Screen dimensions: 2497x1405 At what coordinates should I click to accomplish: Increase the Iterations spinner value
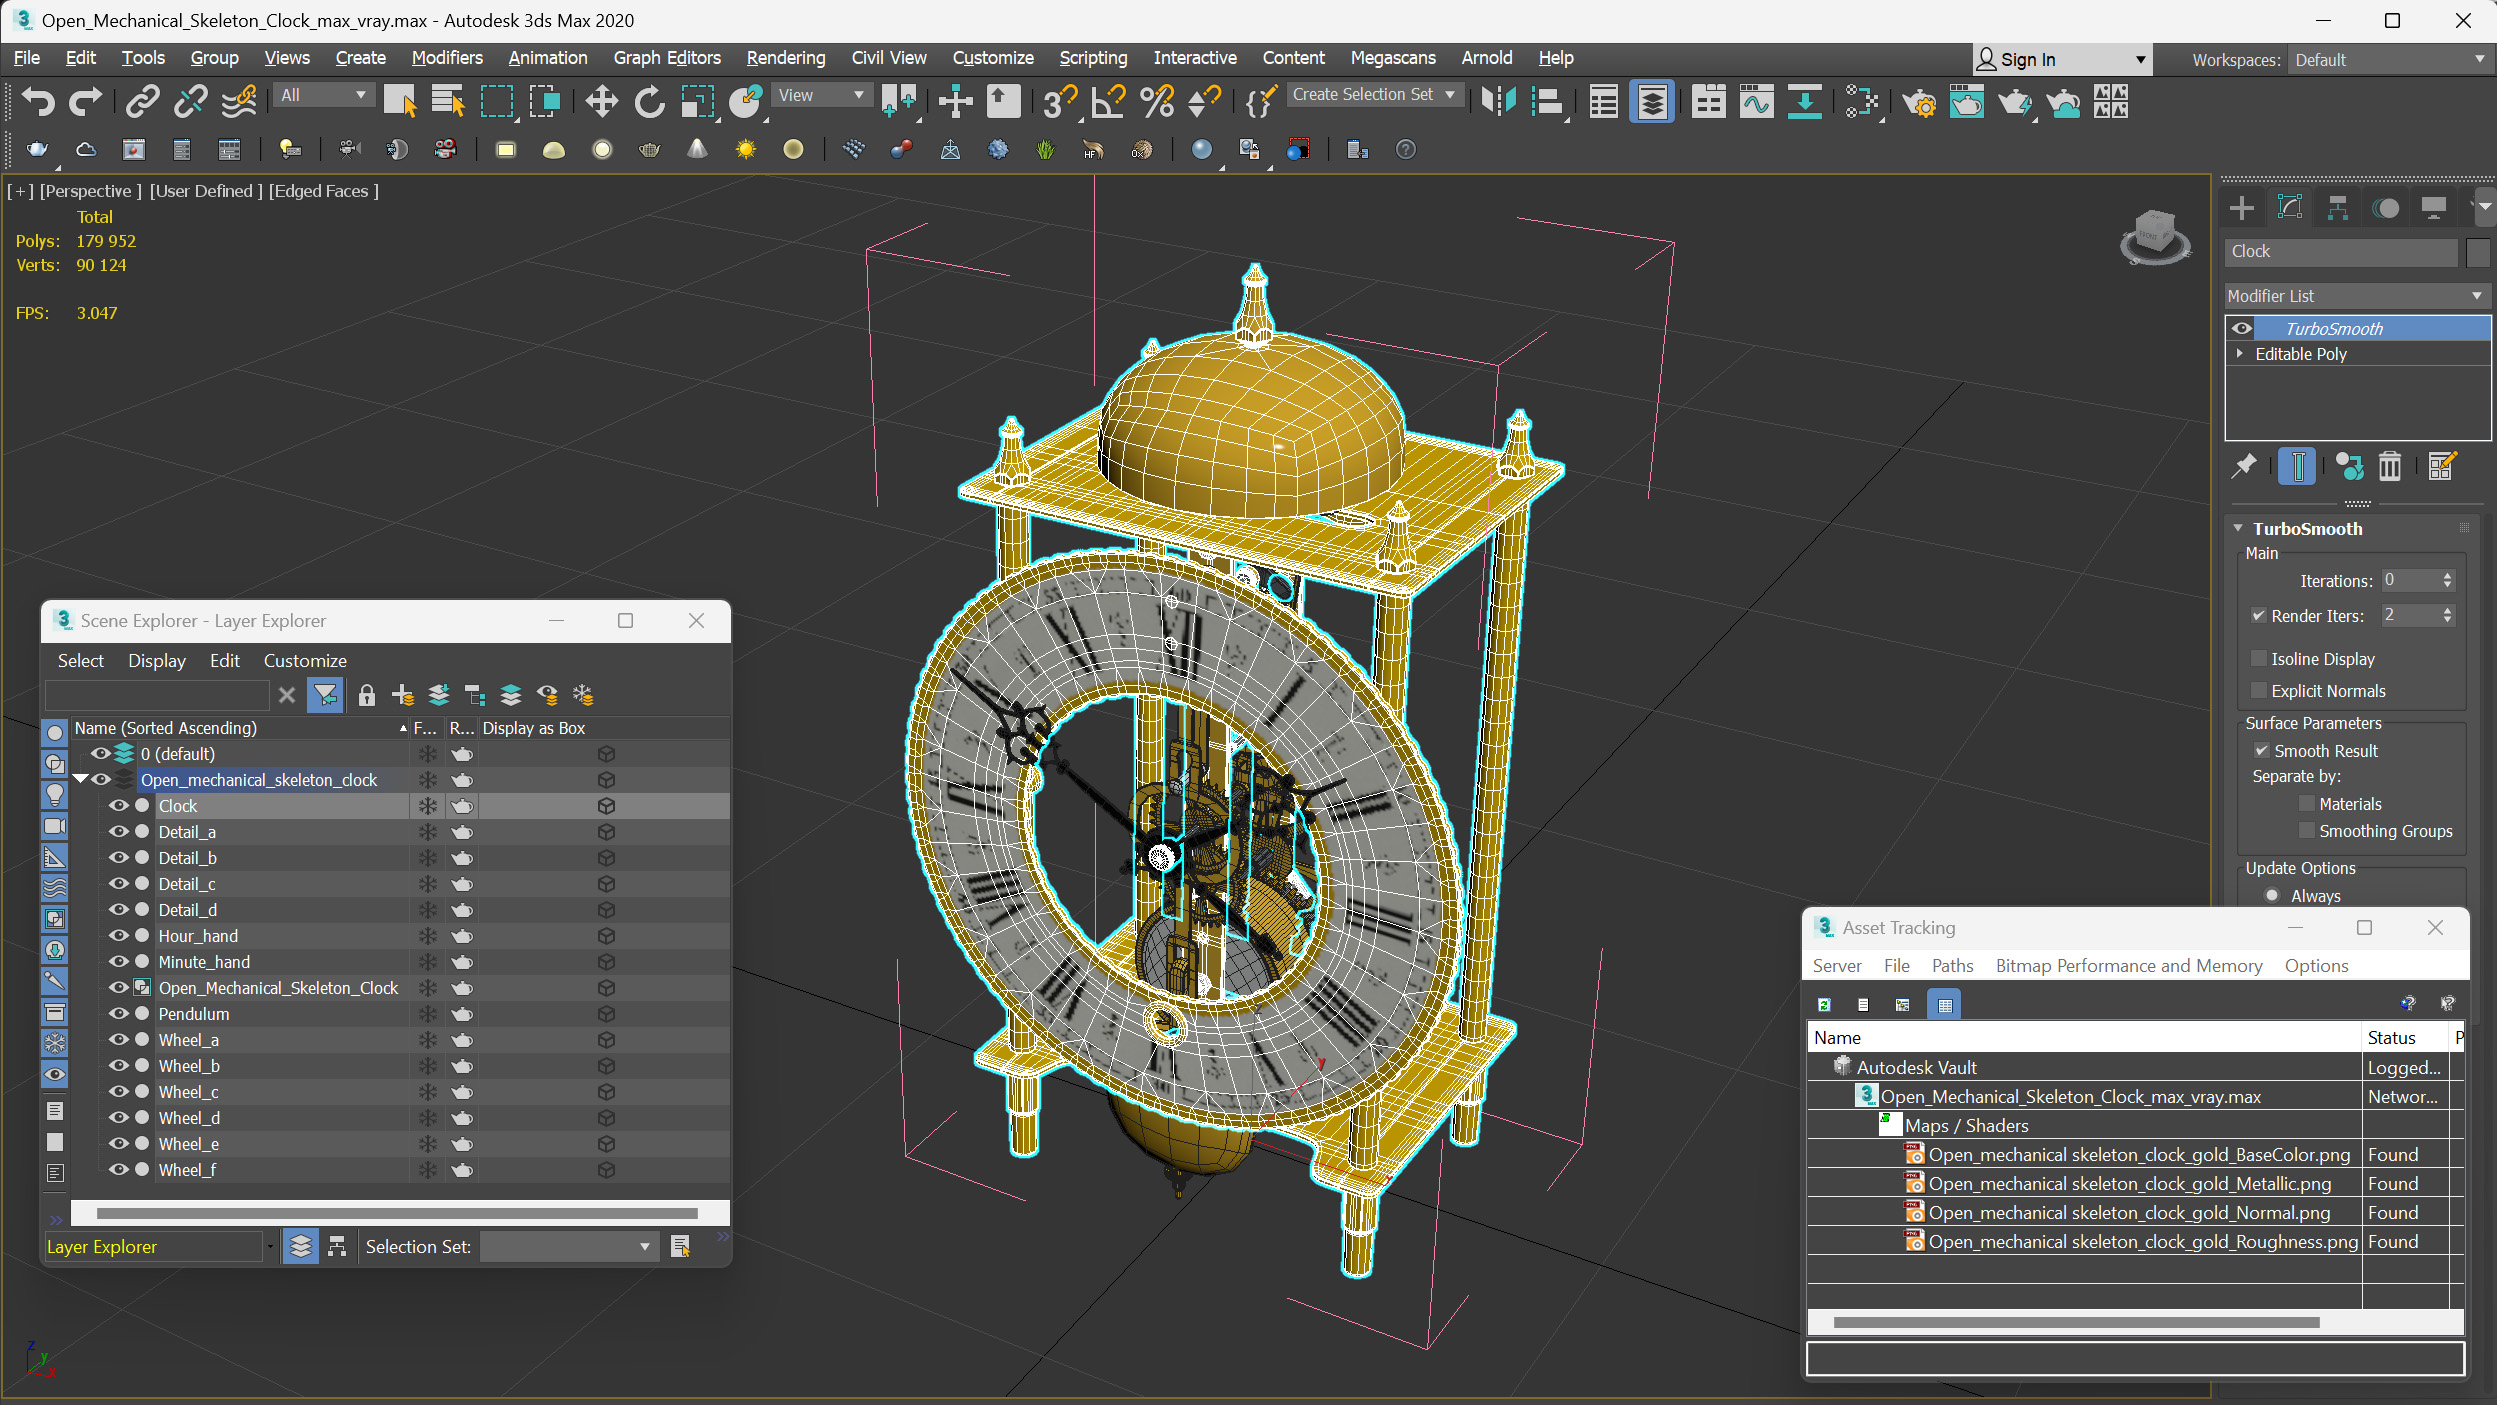coord(2447,576)
